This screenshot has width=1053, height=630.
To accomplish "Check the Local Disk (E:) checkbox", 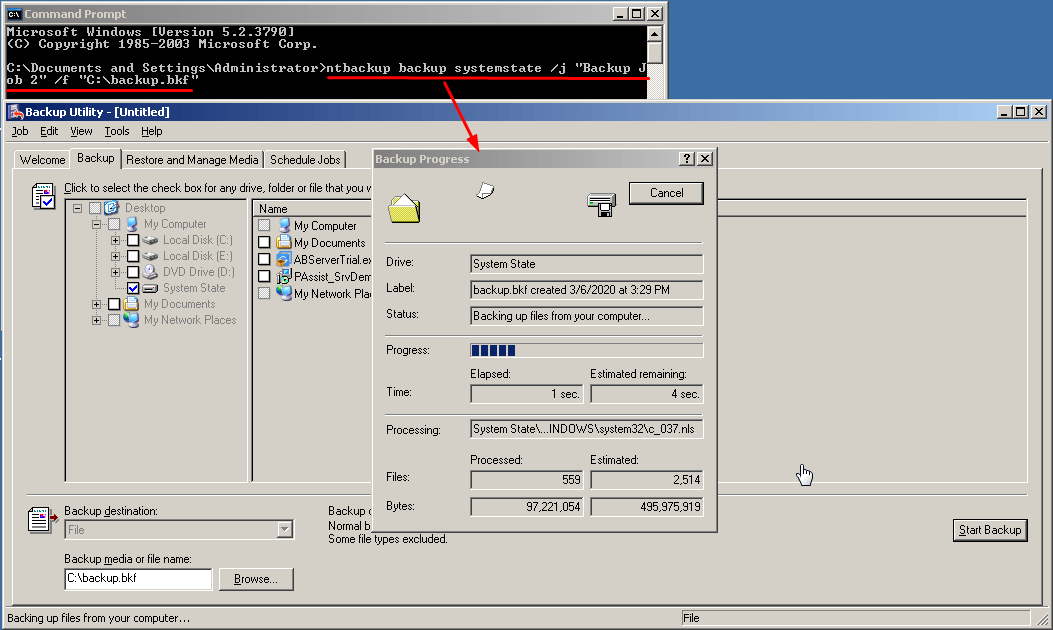I will click(x=133, y=256).
